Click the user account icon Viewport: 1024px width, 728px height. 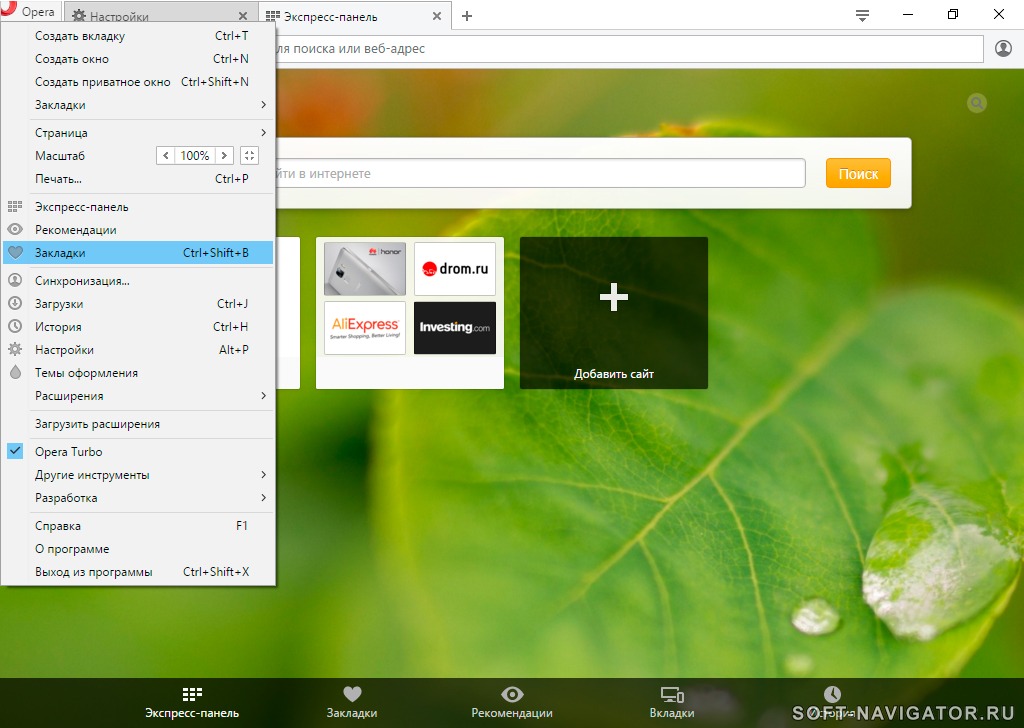pos(1003,48)
